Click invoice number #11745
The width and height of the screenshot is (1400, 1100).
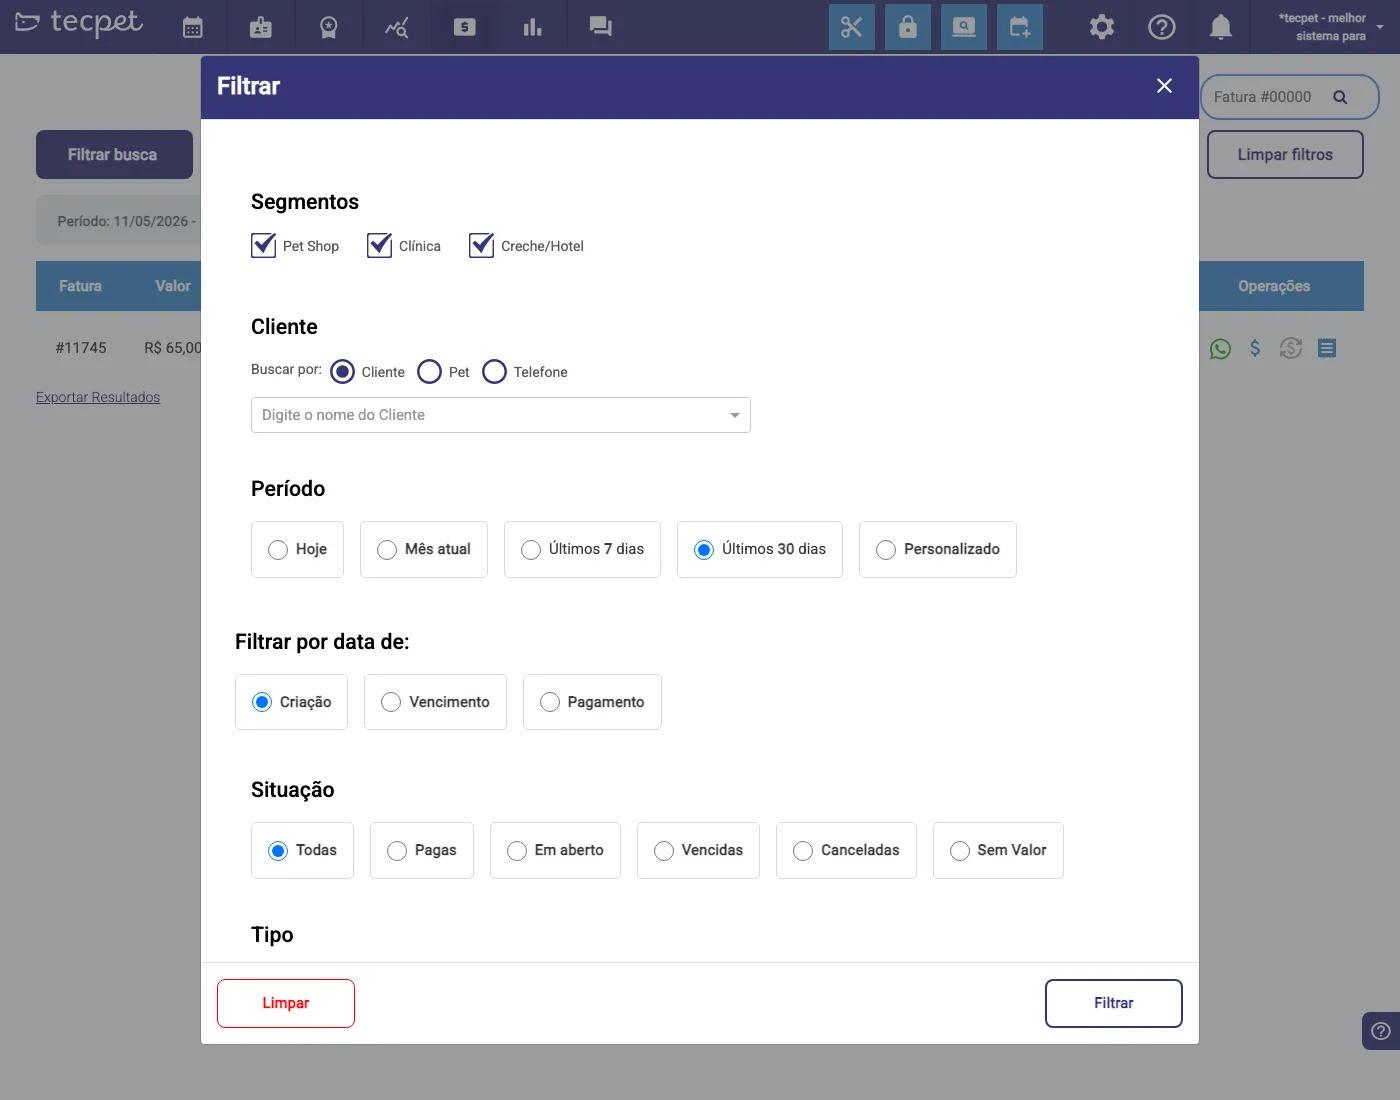(81, 348)
